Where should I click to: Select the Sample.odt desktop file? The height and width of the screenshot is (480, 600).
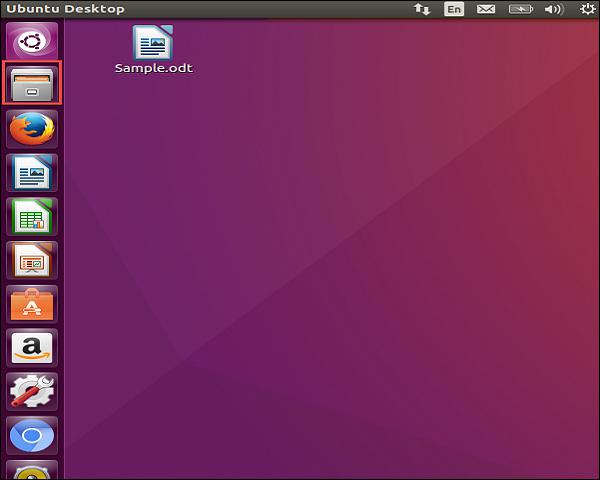tap(153, 41)
